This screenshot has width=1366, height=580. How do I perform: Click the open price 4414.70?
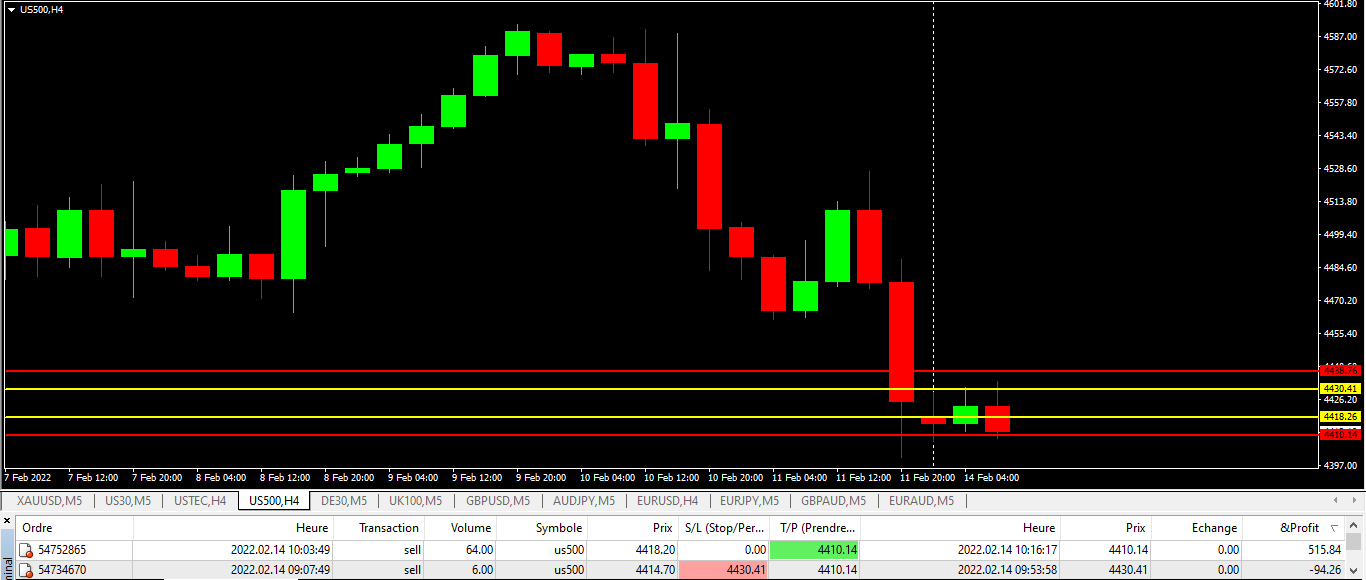654,569
